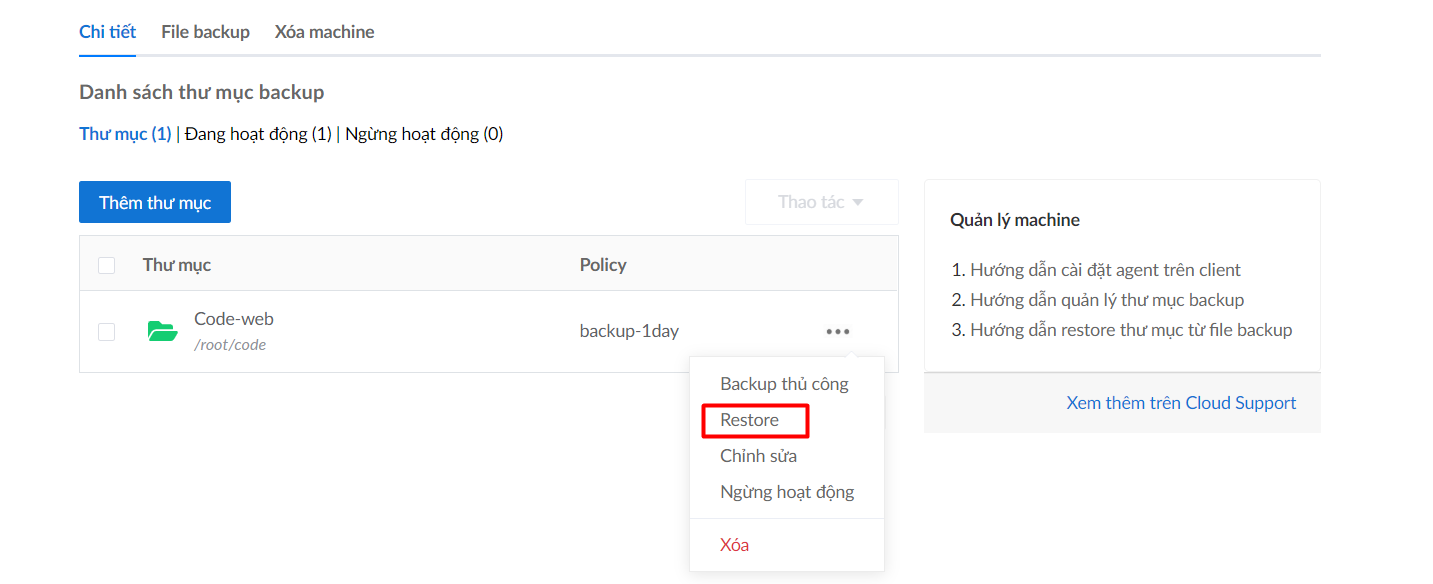Expand the Thao tác dropdown
This screenshot has width=1433, height=584.
(x=821, y=202)
